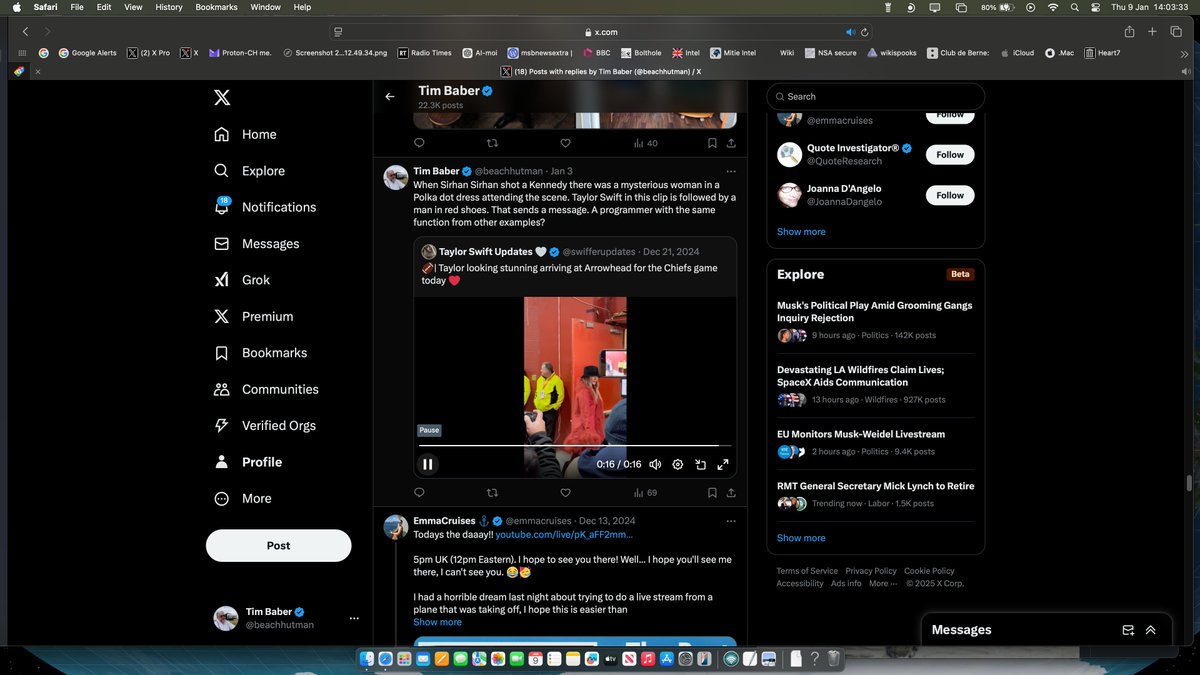Pause the Taylor Swift video
The height and width of the screenshot is (675, 1200).
point(428,464)
